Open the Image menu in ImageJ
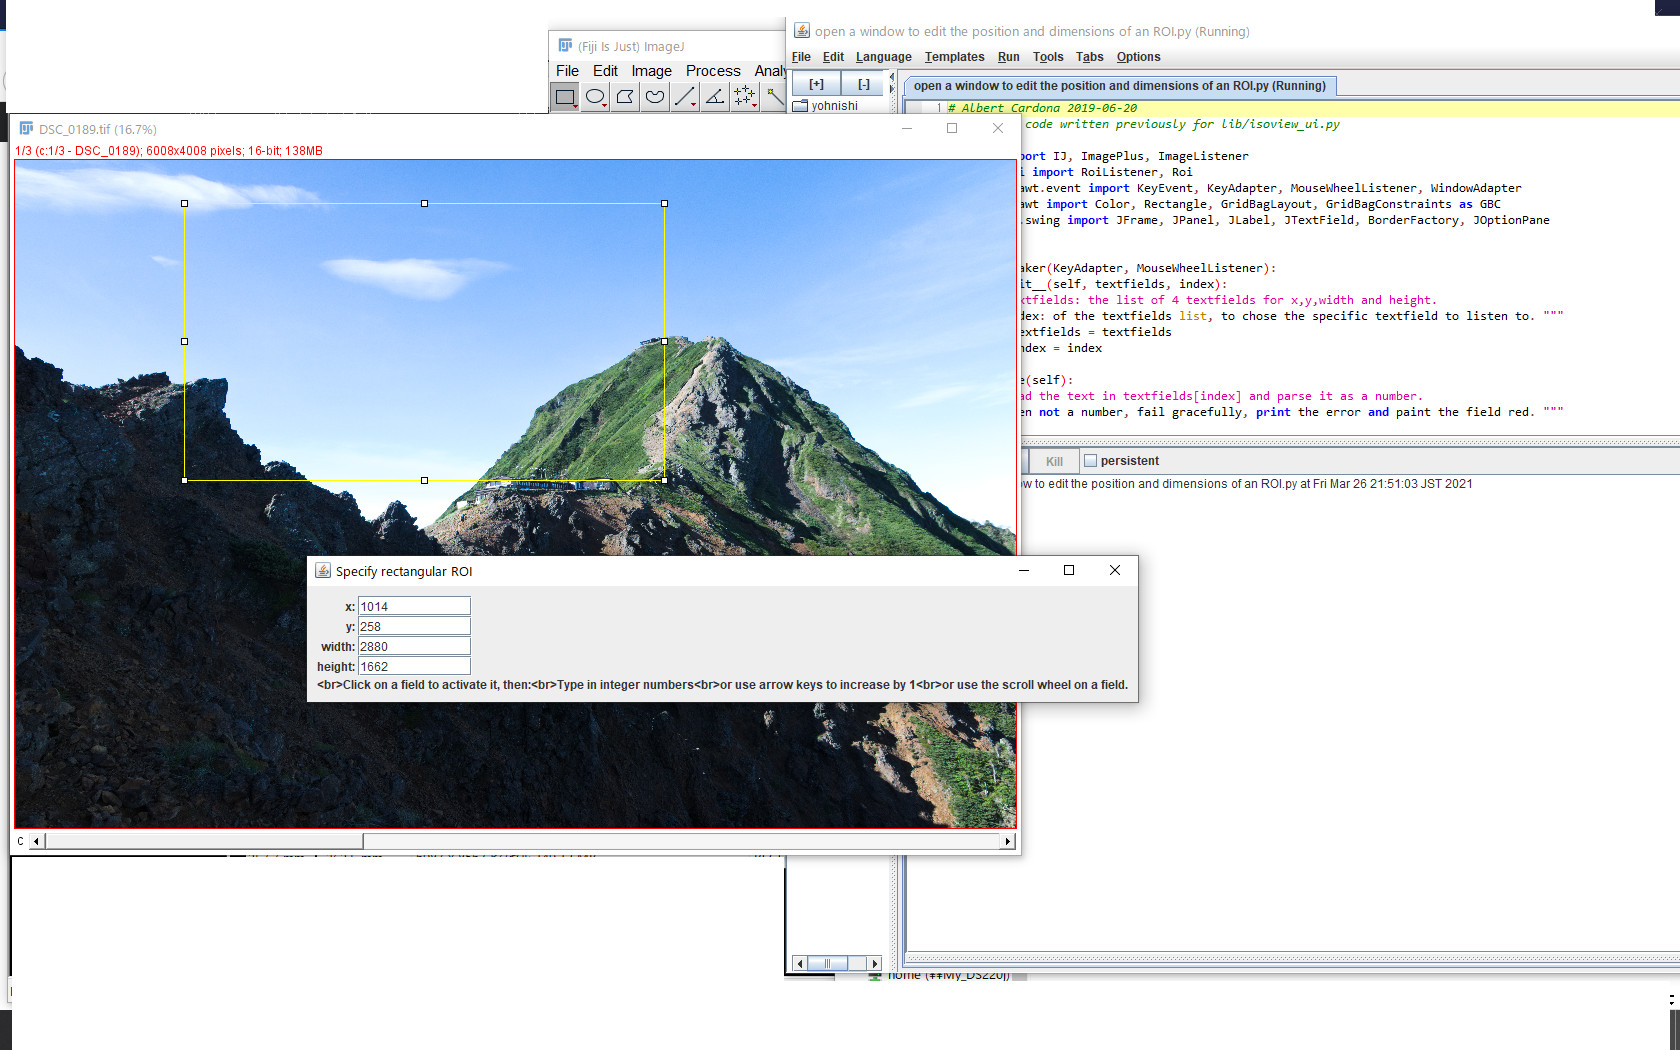This screenshot has width=1680, height=1050. point(651,71)
